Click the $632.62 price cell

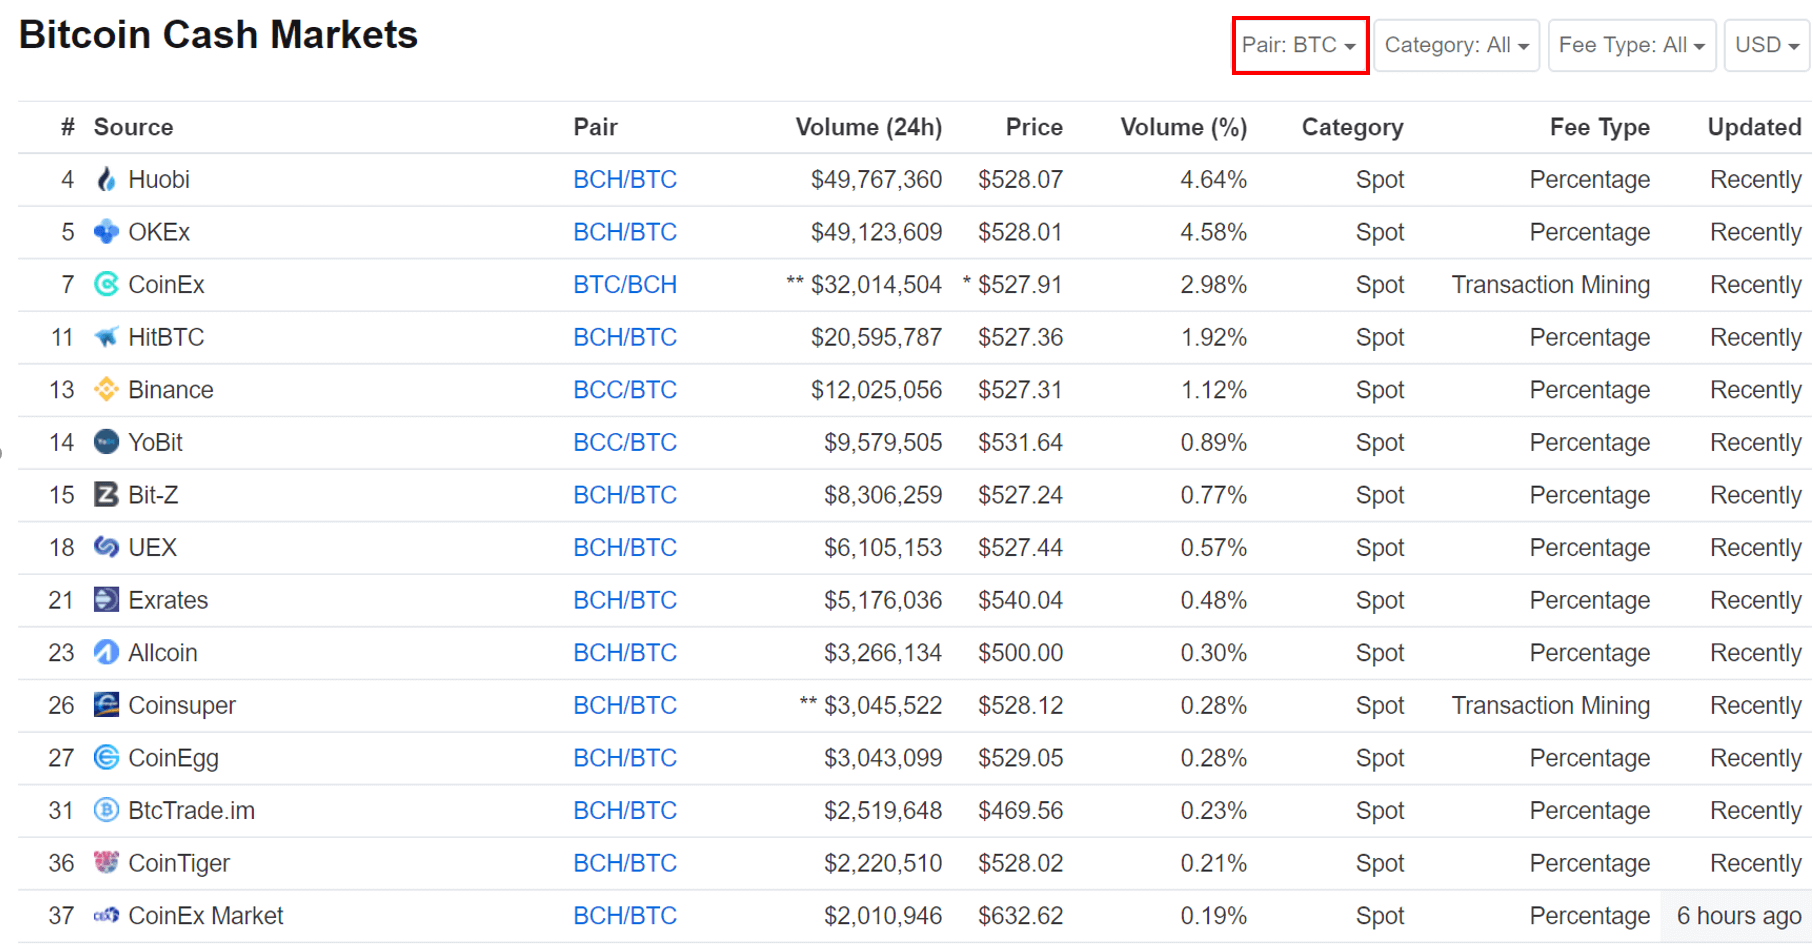(x=1020, y=915)
